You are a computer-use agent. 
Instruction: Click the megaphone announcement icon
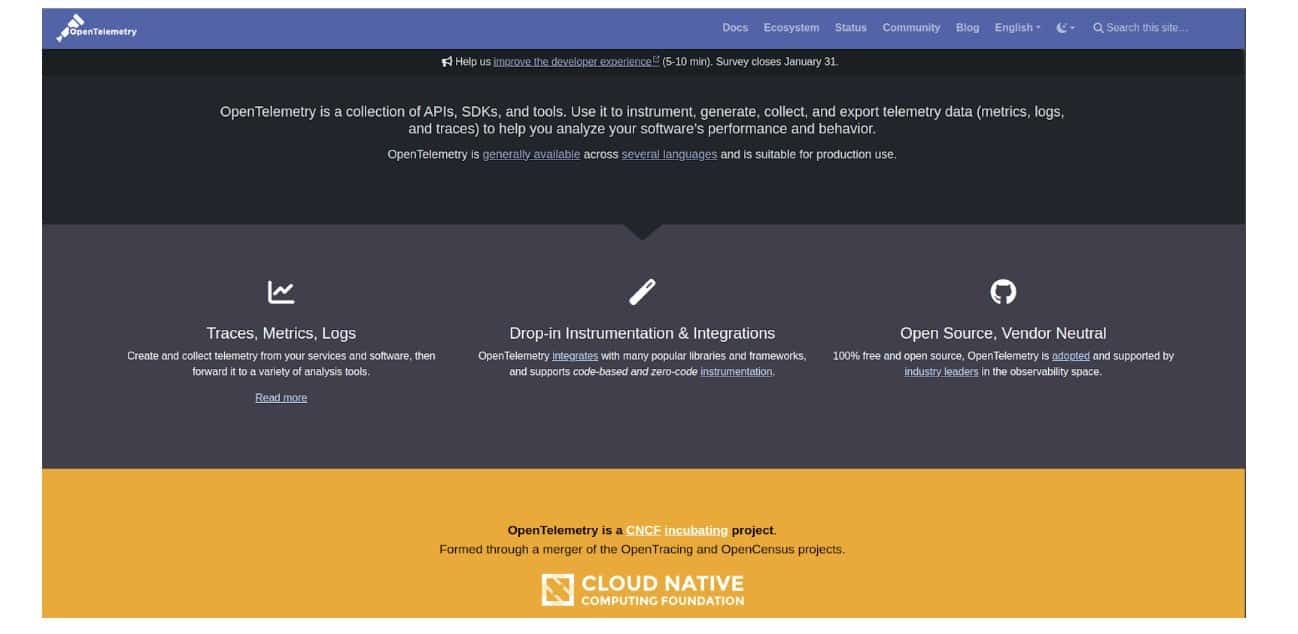(x=447, y=62)
